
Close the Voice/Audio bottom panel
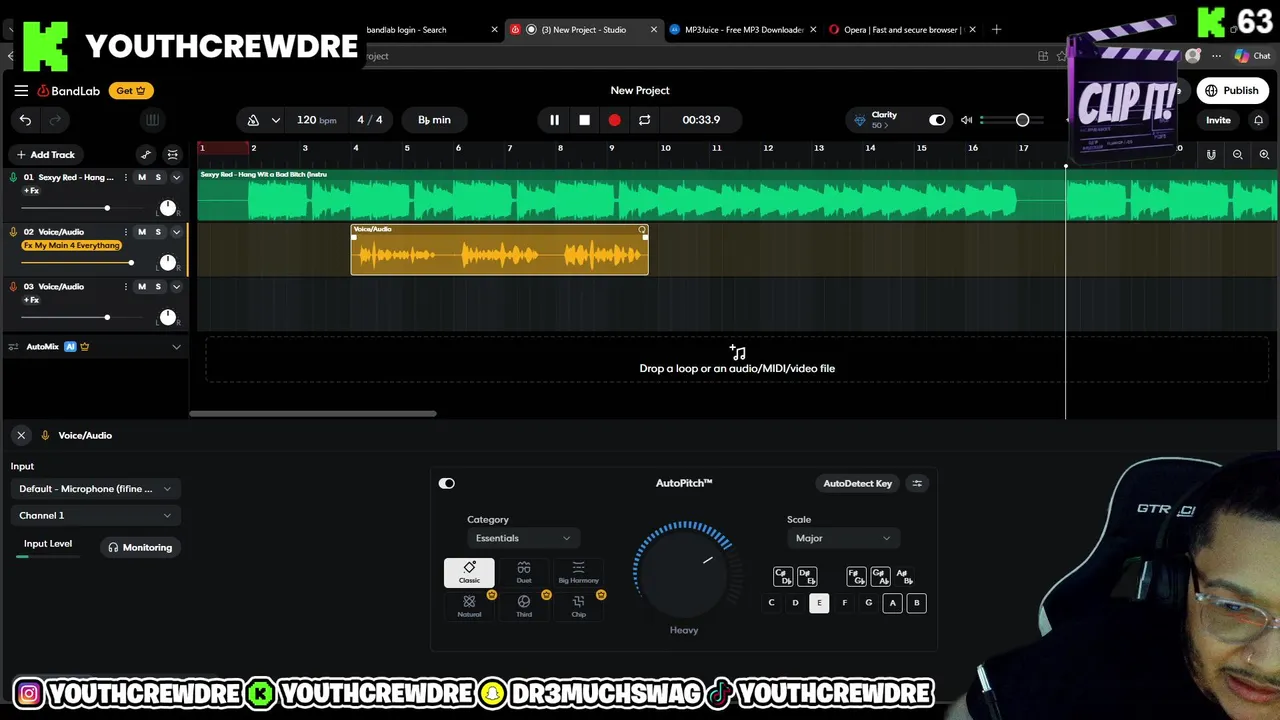(21, 436)
